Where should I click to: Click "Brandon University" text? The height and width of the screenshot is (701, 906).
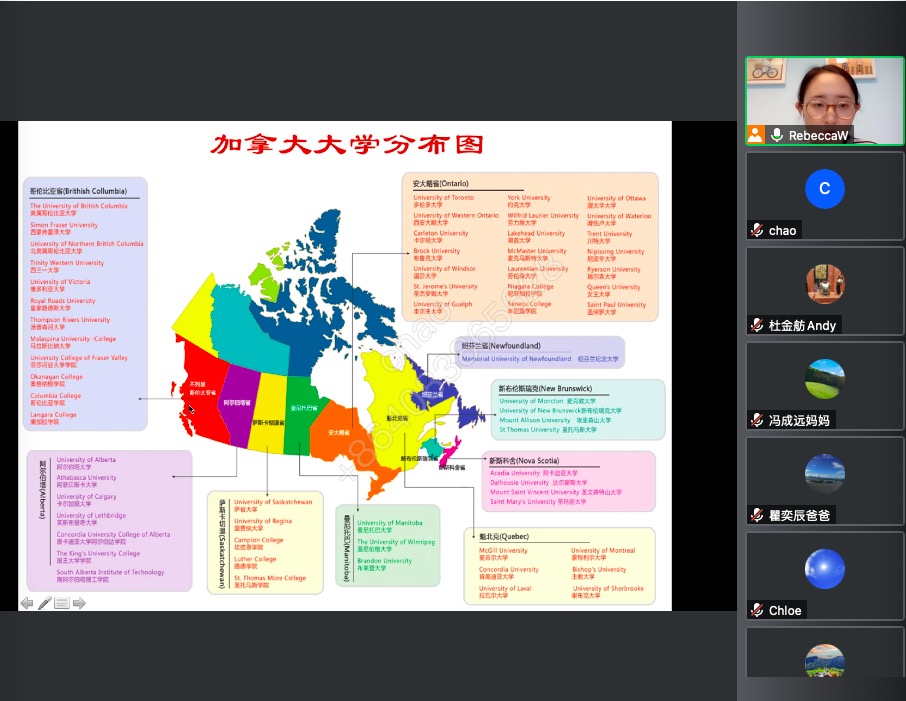pyautogui.click(x=384, y=561)
